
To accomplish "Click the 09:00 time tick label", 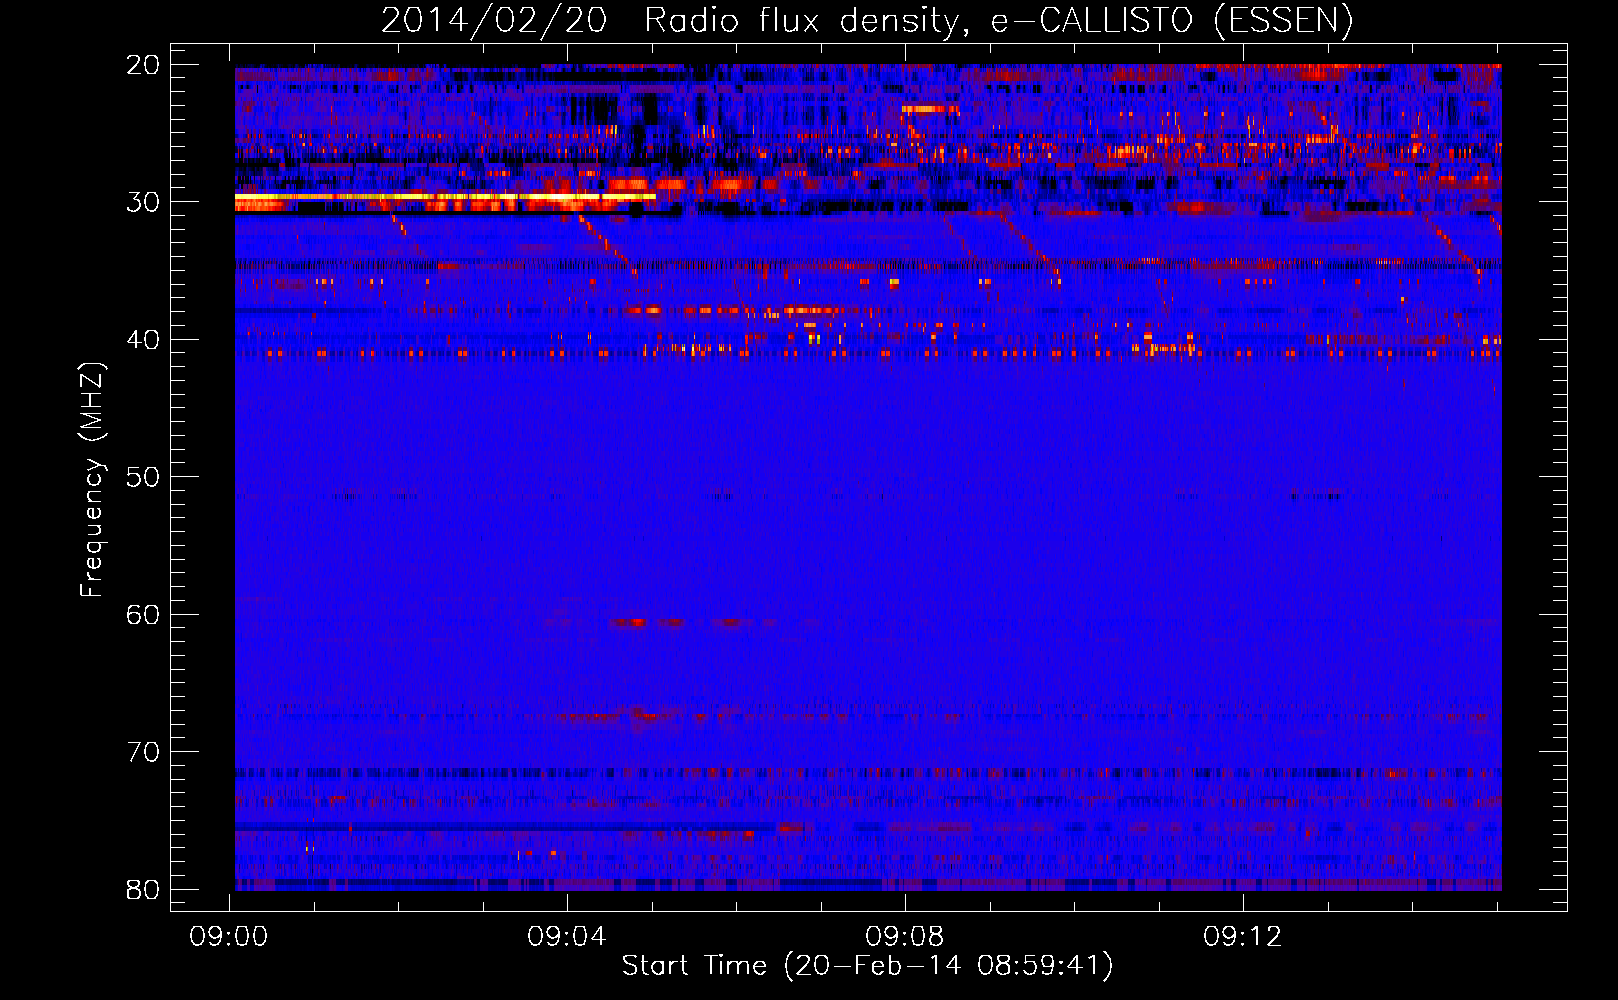I will pos(229,937).
